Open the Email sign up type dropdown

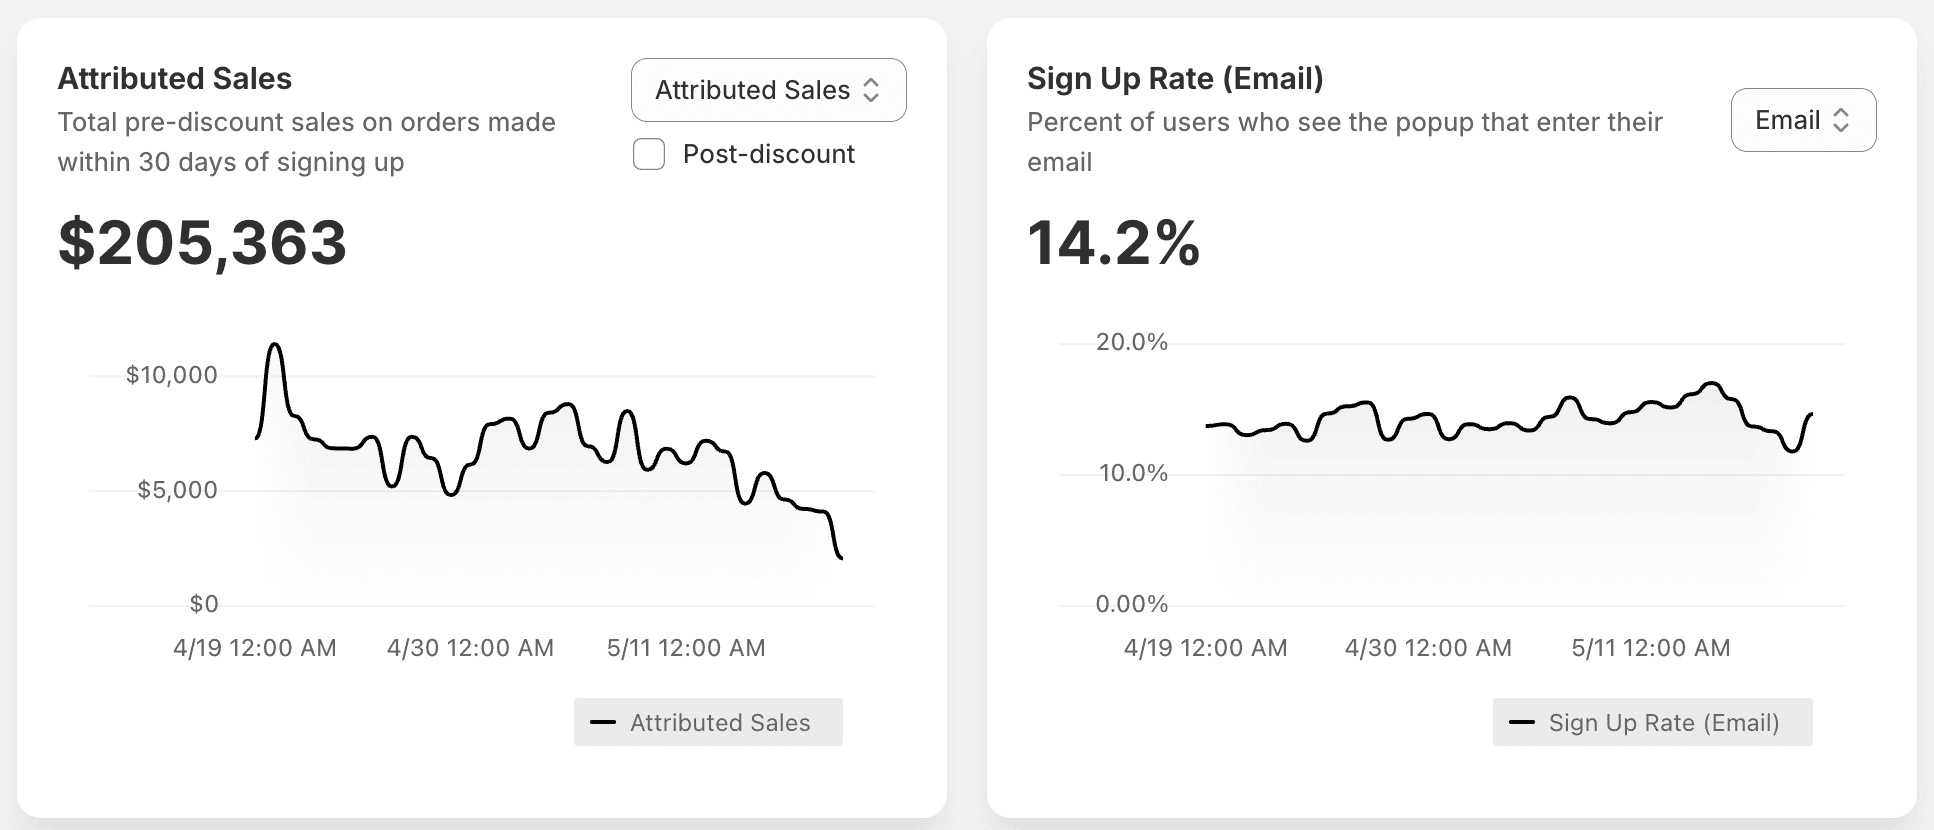coord(1803,120)
